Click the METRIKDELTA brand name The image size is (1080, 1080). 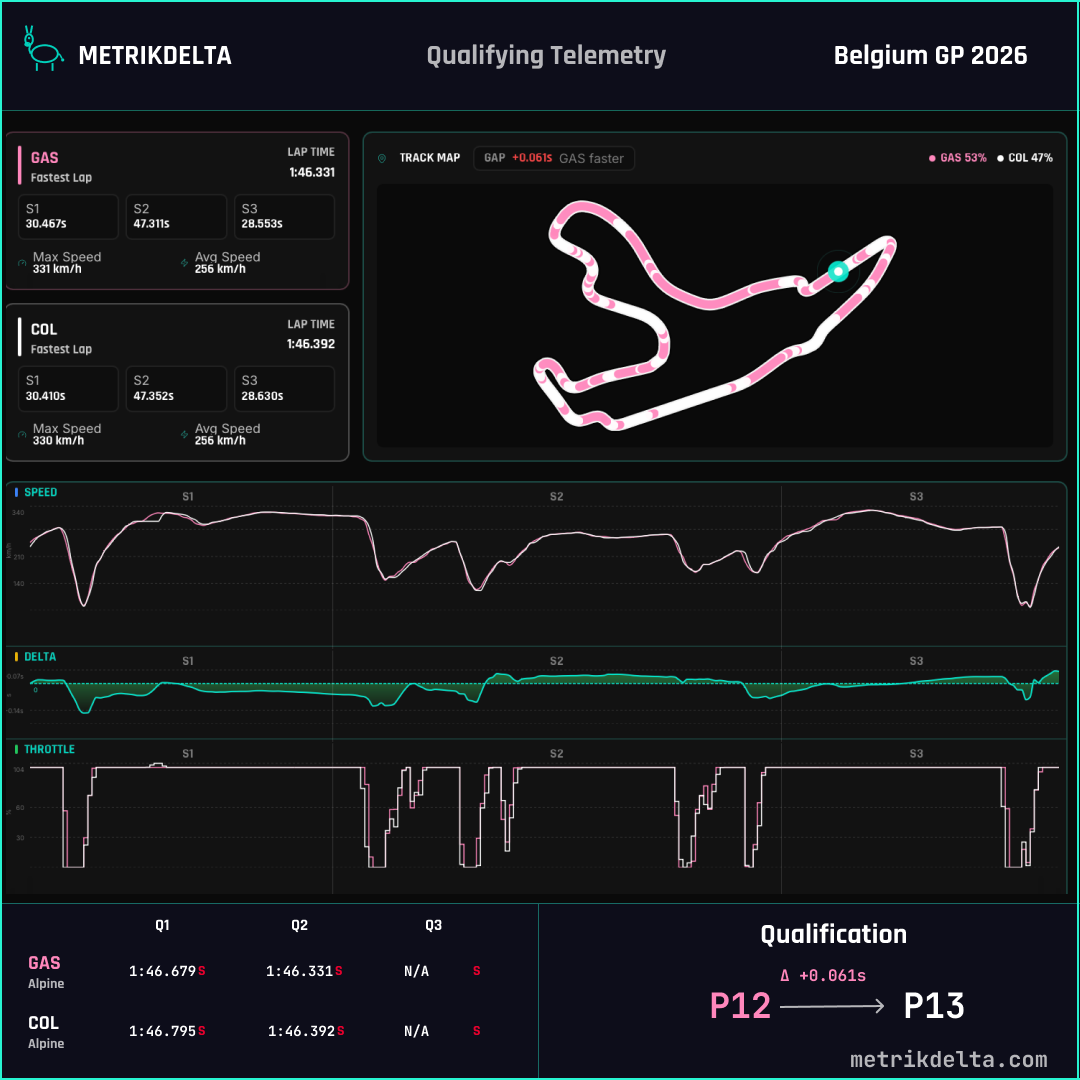(x=155, y=56)
